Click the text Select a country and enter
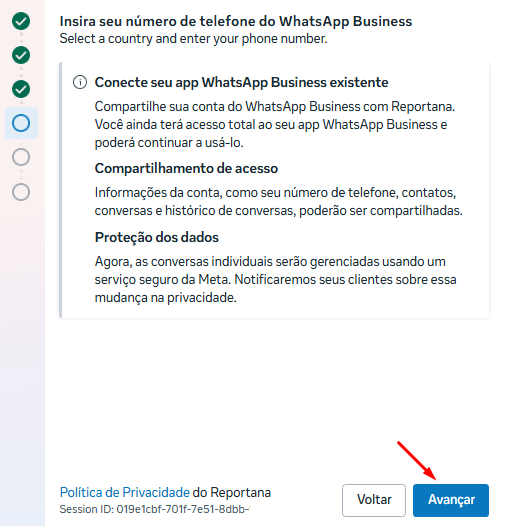 [x=193, y=39]
